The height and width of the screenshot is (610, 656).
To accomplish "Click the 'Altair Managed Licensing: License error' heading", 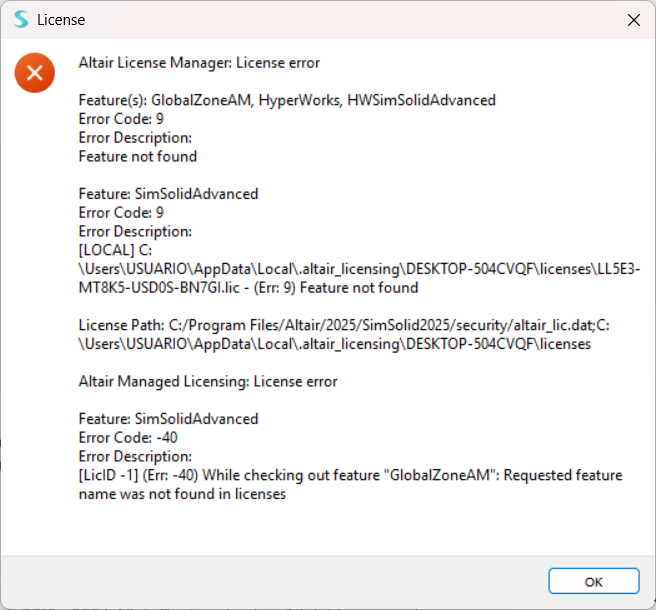I will coord(208,382).
